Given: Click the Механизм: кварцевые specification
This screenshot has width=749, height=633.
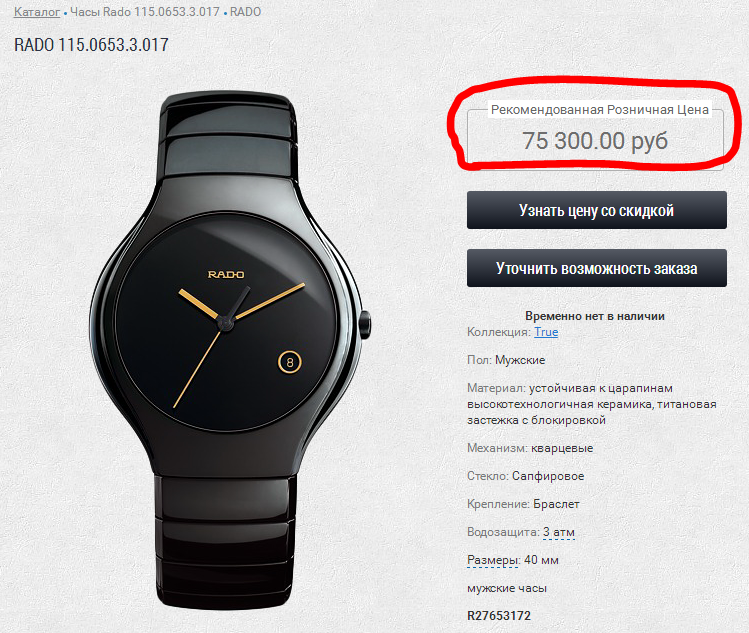Looking at the screenshot, I should (530, 448).
